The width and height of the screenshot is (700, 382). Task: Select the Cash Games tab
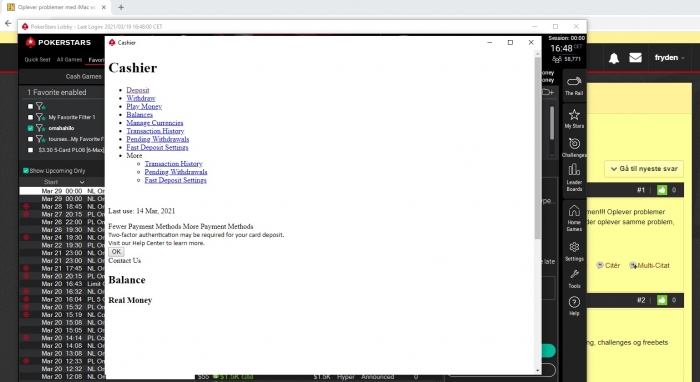[83, 76]
